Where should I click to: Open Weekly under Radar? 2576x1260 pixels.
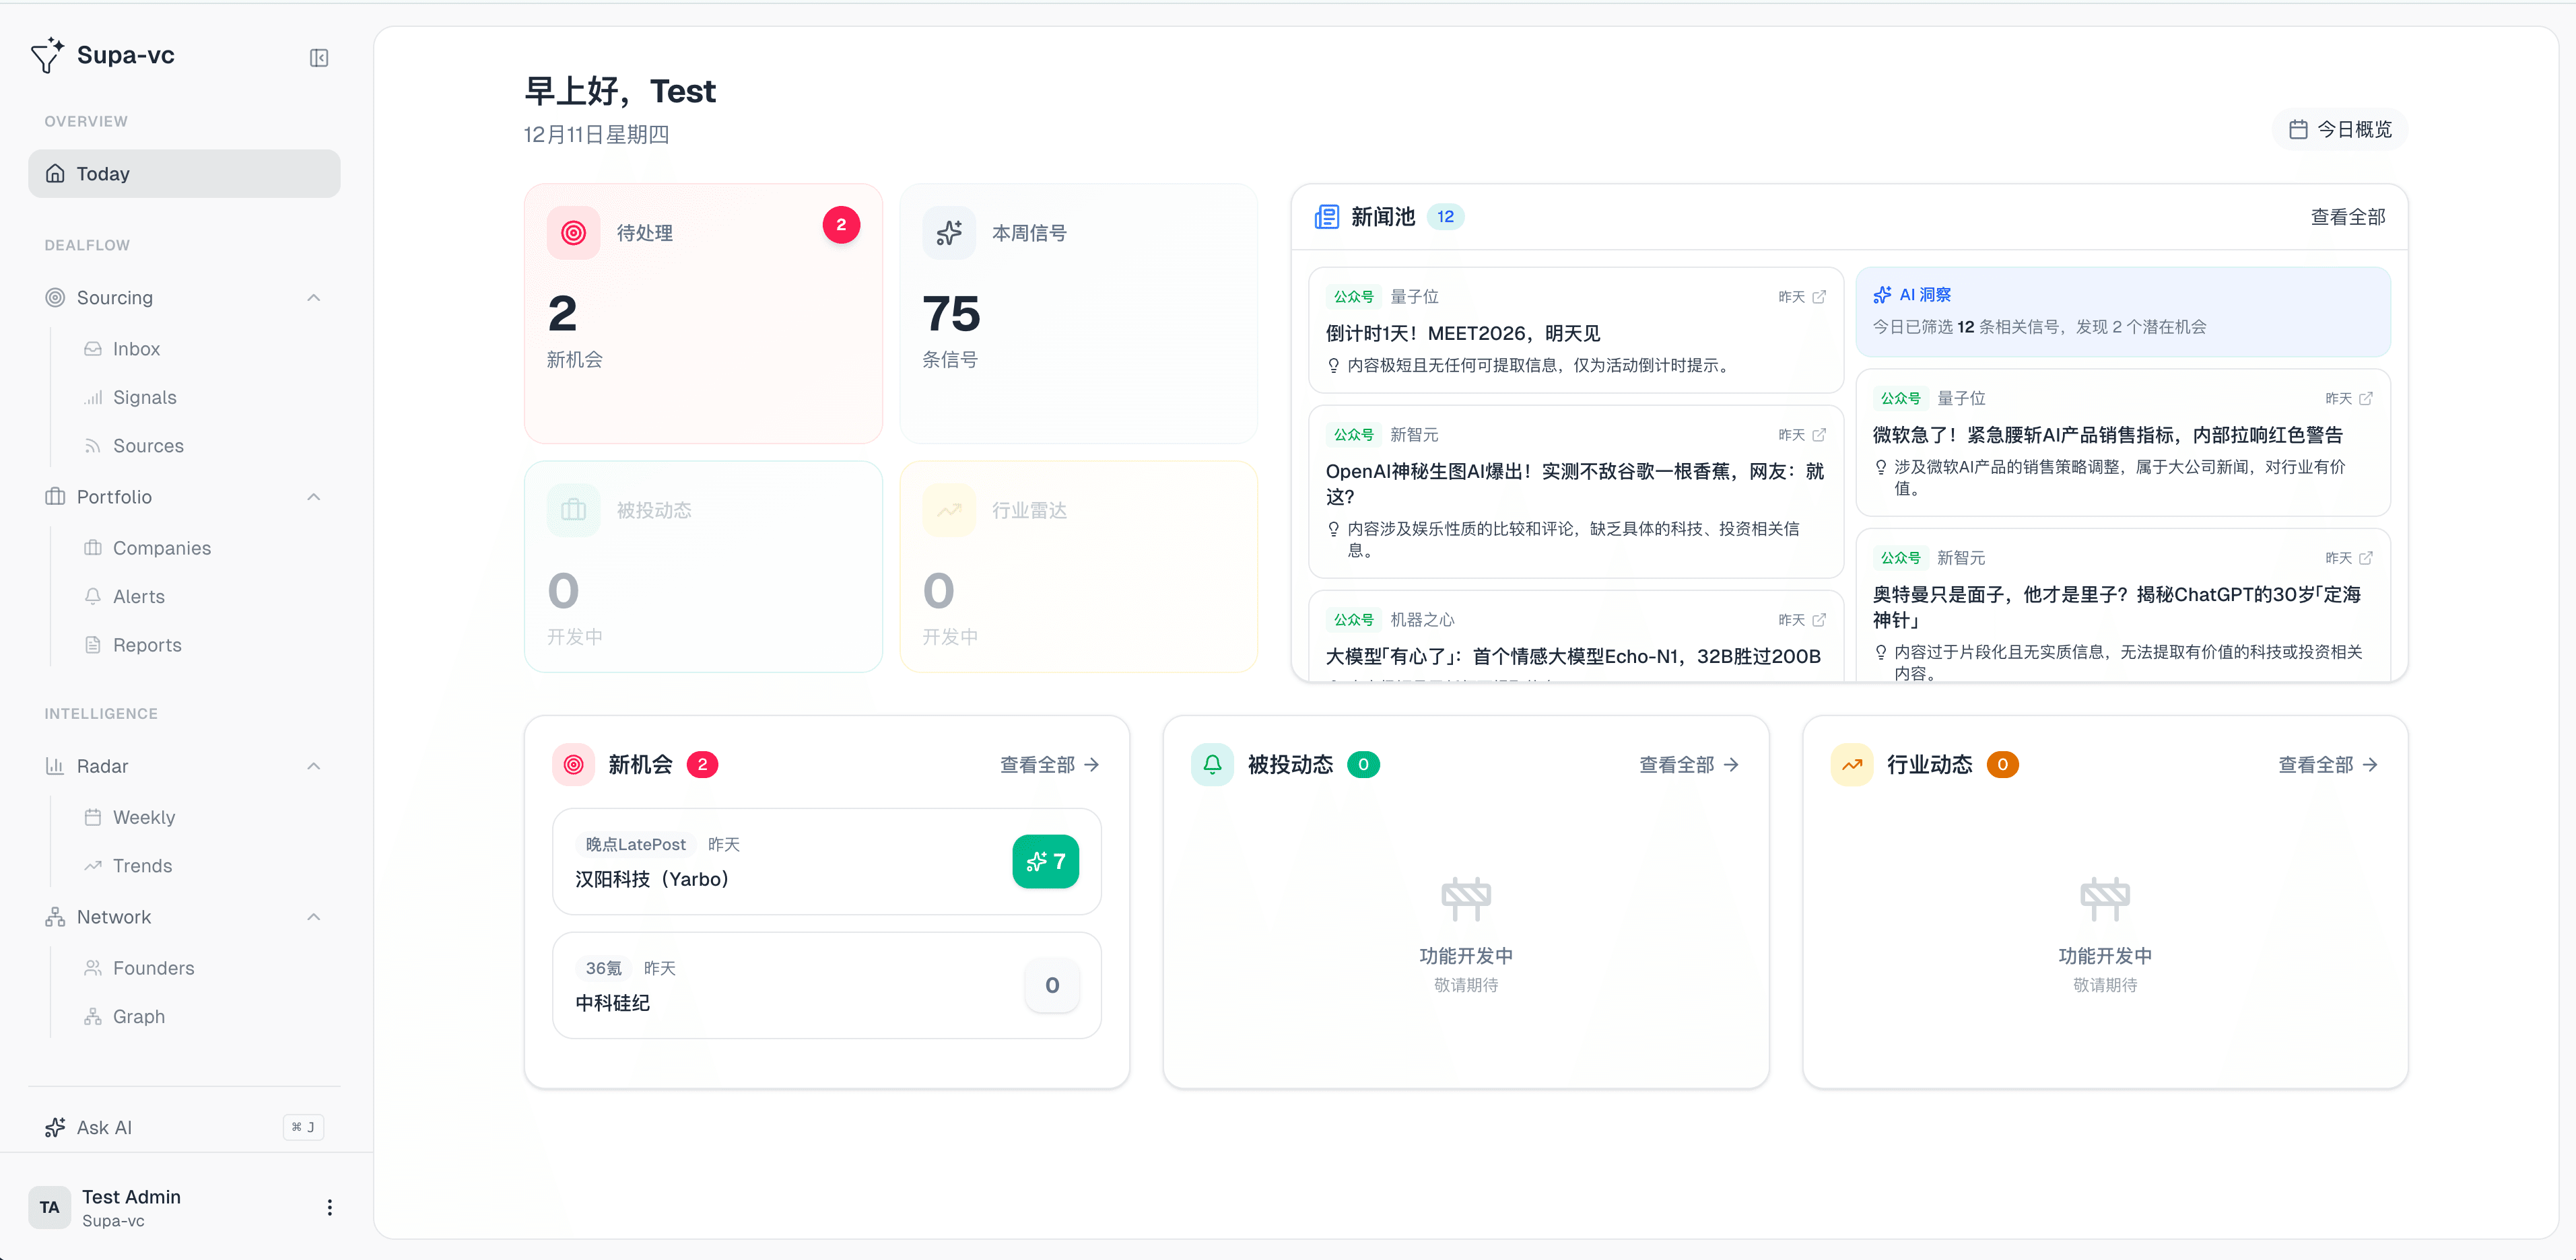(x=143, y=817)
